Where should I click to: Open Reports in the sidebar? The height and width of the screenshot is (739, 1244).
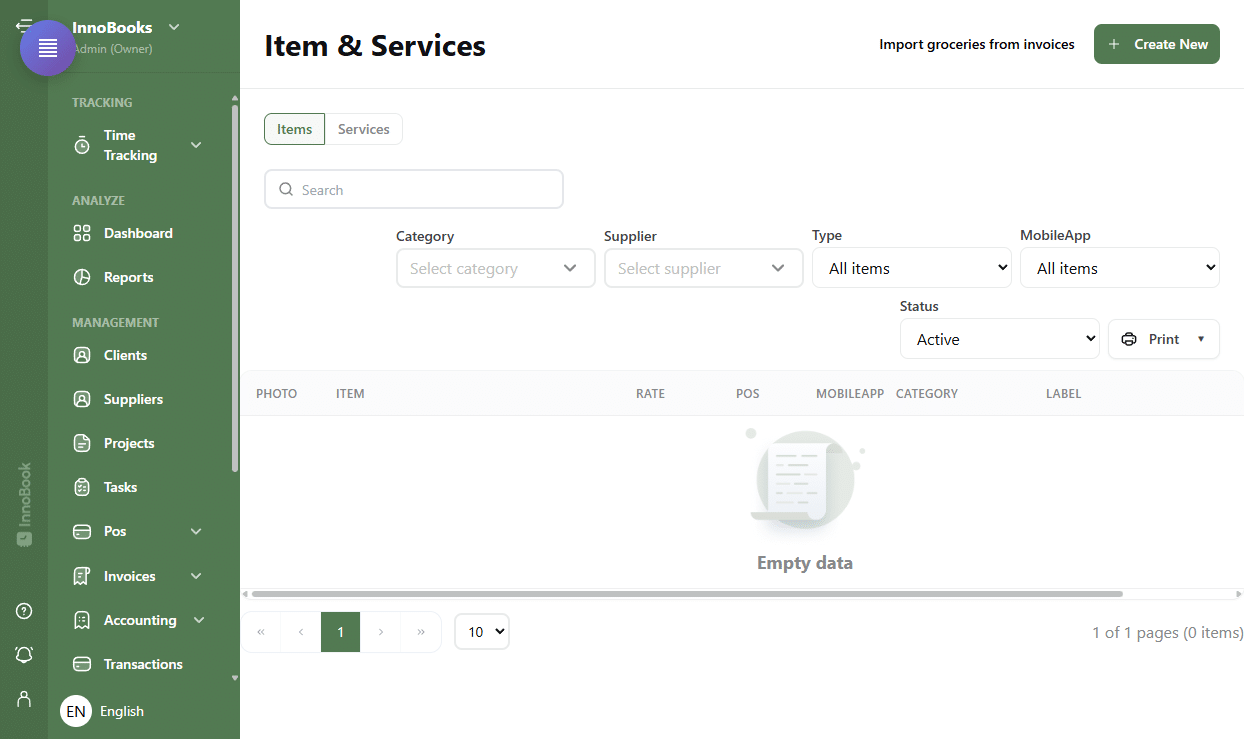coord(129,277)
